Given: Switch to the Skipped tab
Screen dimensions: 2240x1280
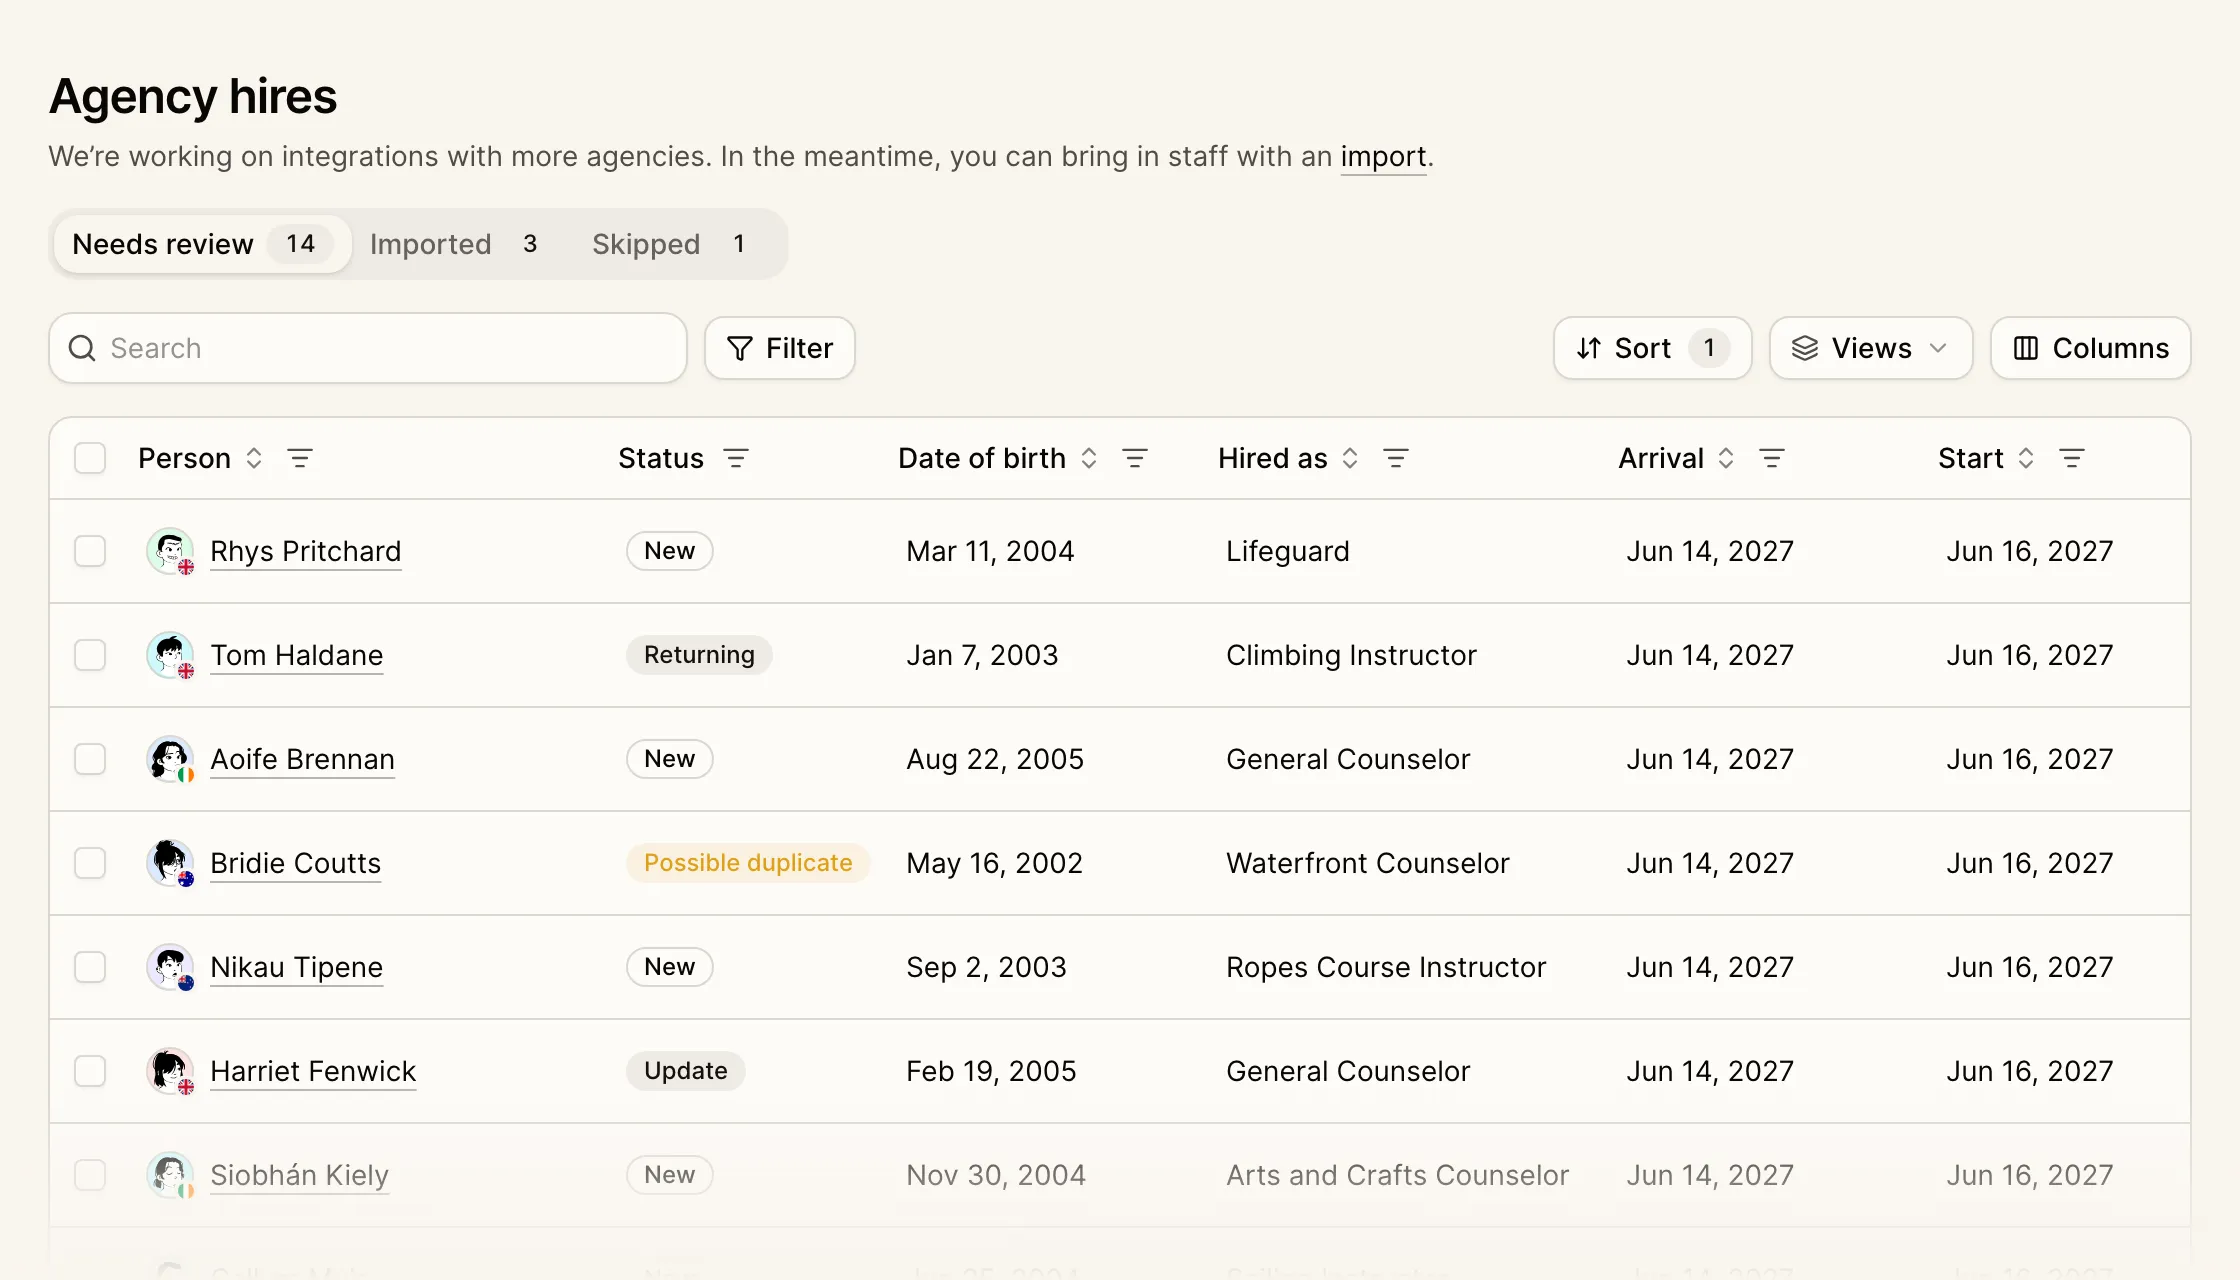Looking at the screenshot, I should pos(670,244).
